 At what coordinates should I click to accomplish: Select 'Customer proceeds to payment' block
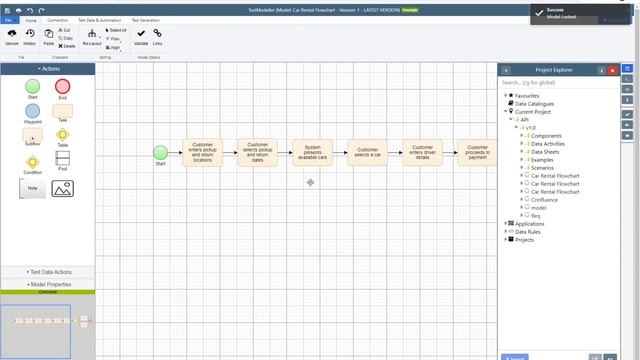pyautogui.click(x=477, y=153)
